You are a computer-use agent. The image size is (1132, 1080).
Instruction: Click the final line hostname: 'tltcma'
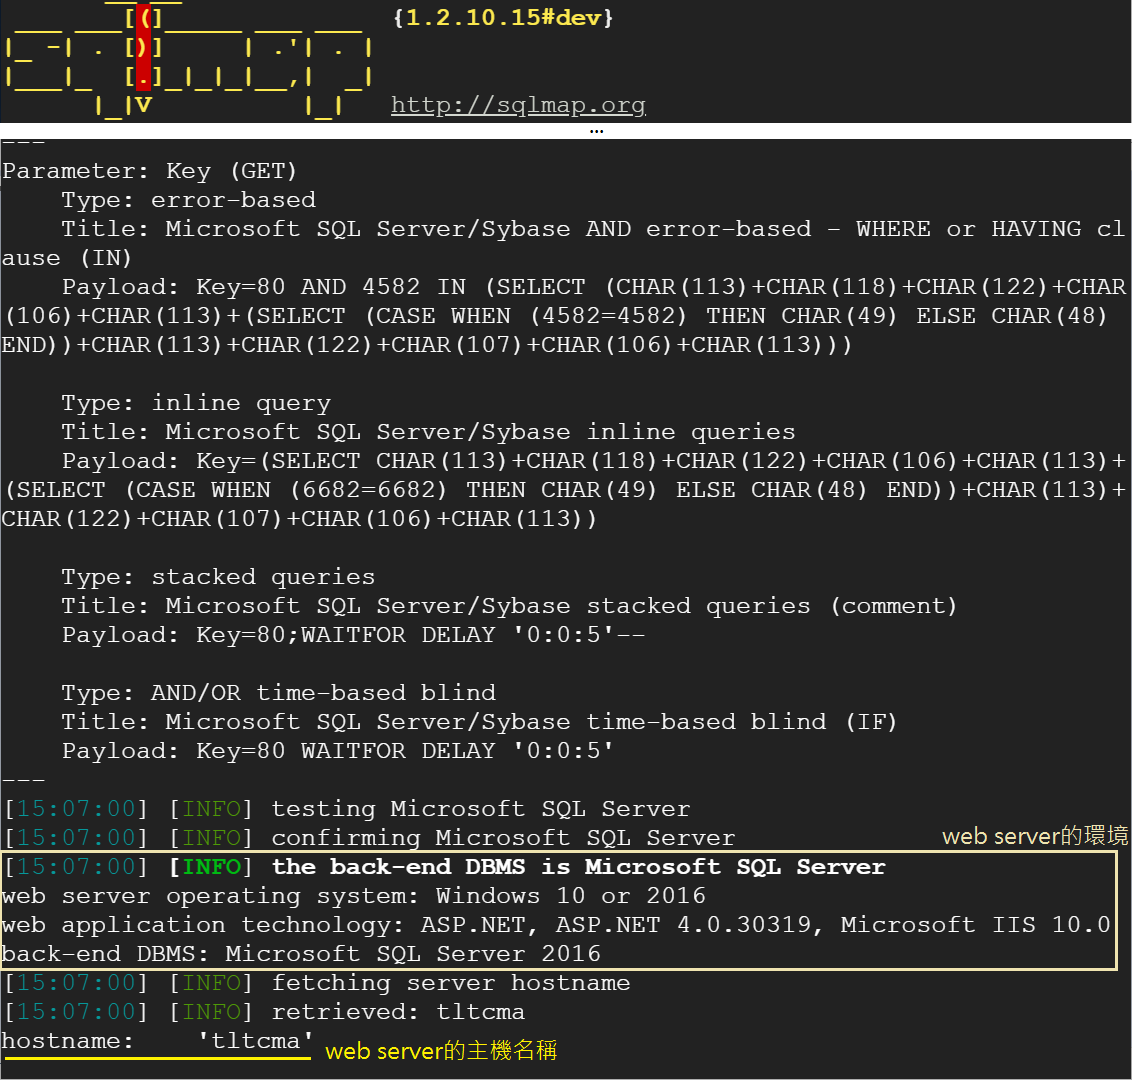coord(157,1041)
